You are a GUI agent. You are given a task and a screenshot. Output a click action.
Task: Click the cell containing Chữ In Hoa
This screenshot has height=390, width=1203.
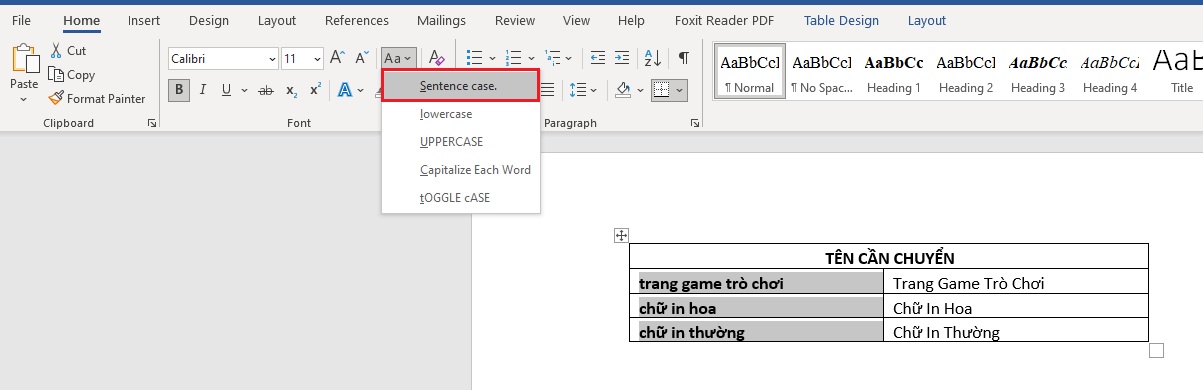pyautogui.click(x=1016, y=307)
